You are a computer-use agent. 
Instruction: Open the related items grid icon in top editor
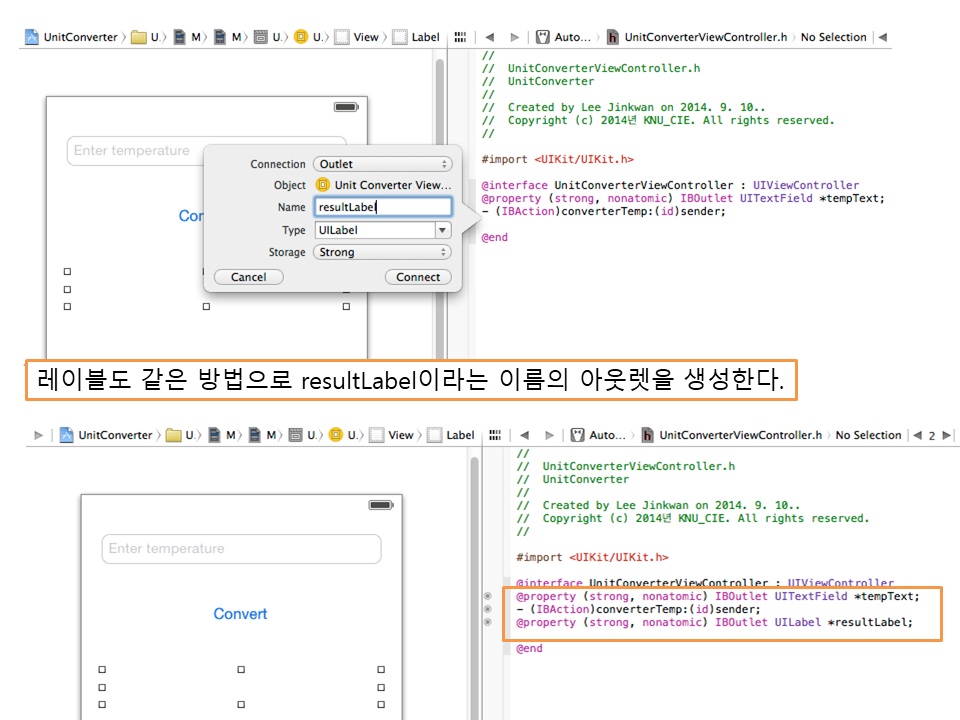tap(460, 37)
